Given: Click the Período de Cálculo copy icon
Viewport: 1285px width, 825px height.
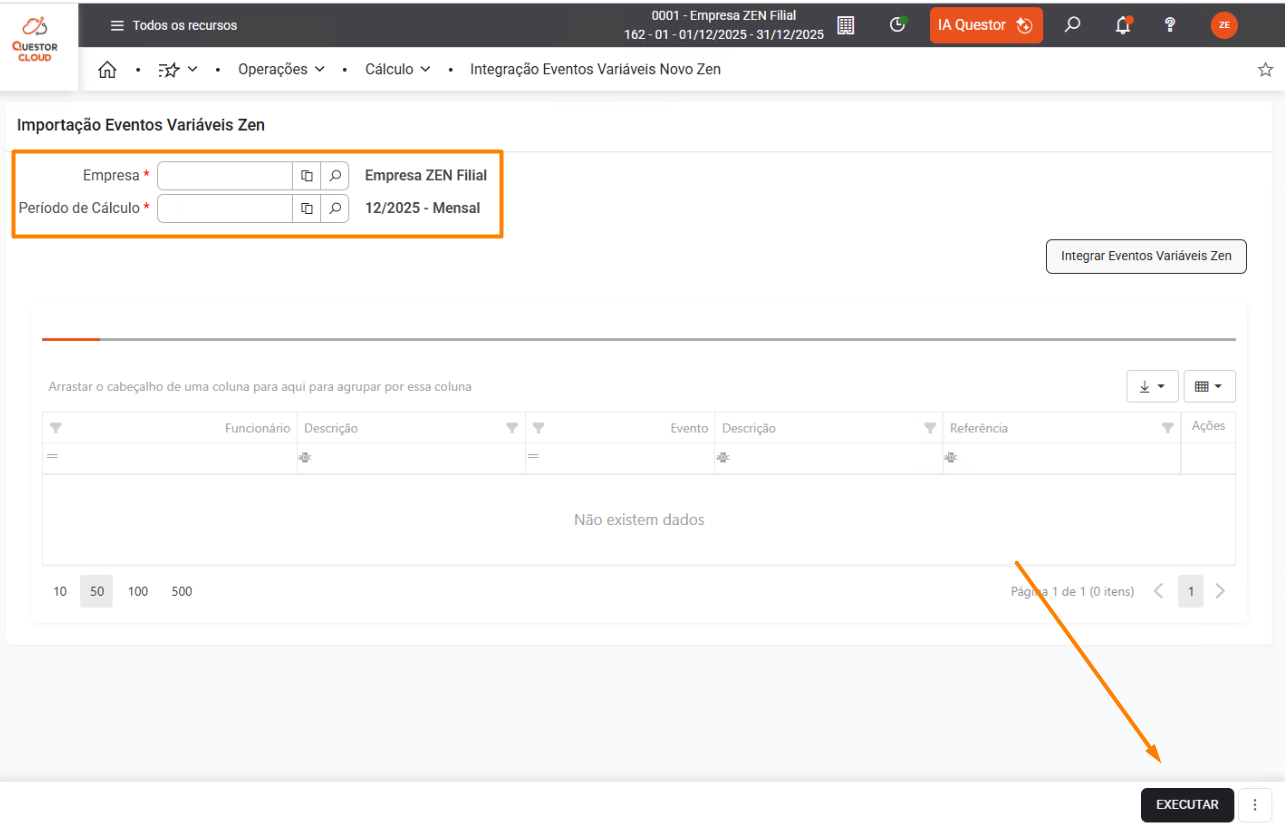Looking at the screenshot, I should click(307, 209).
